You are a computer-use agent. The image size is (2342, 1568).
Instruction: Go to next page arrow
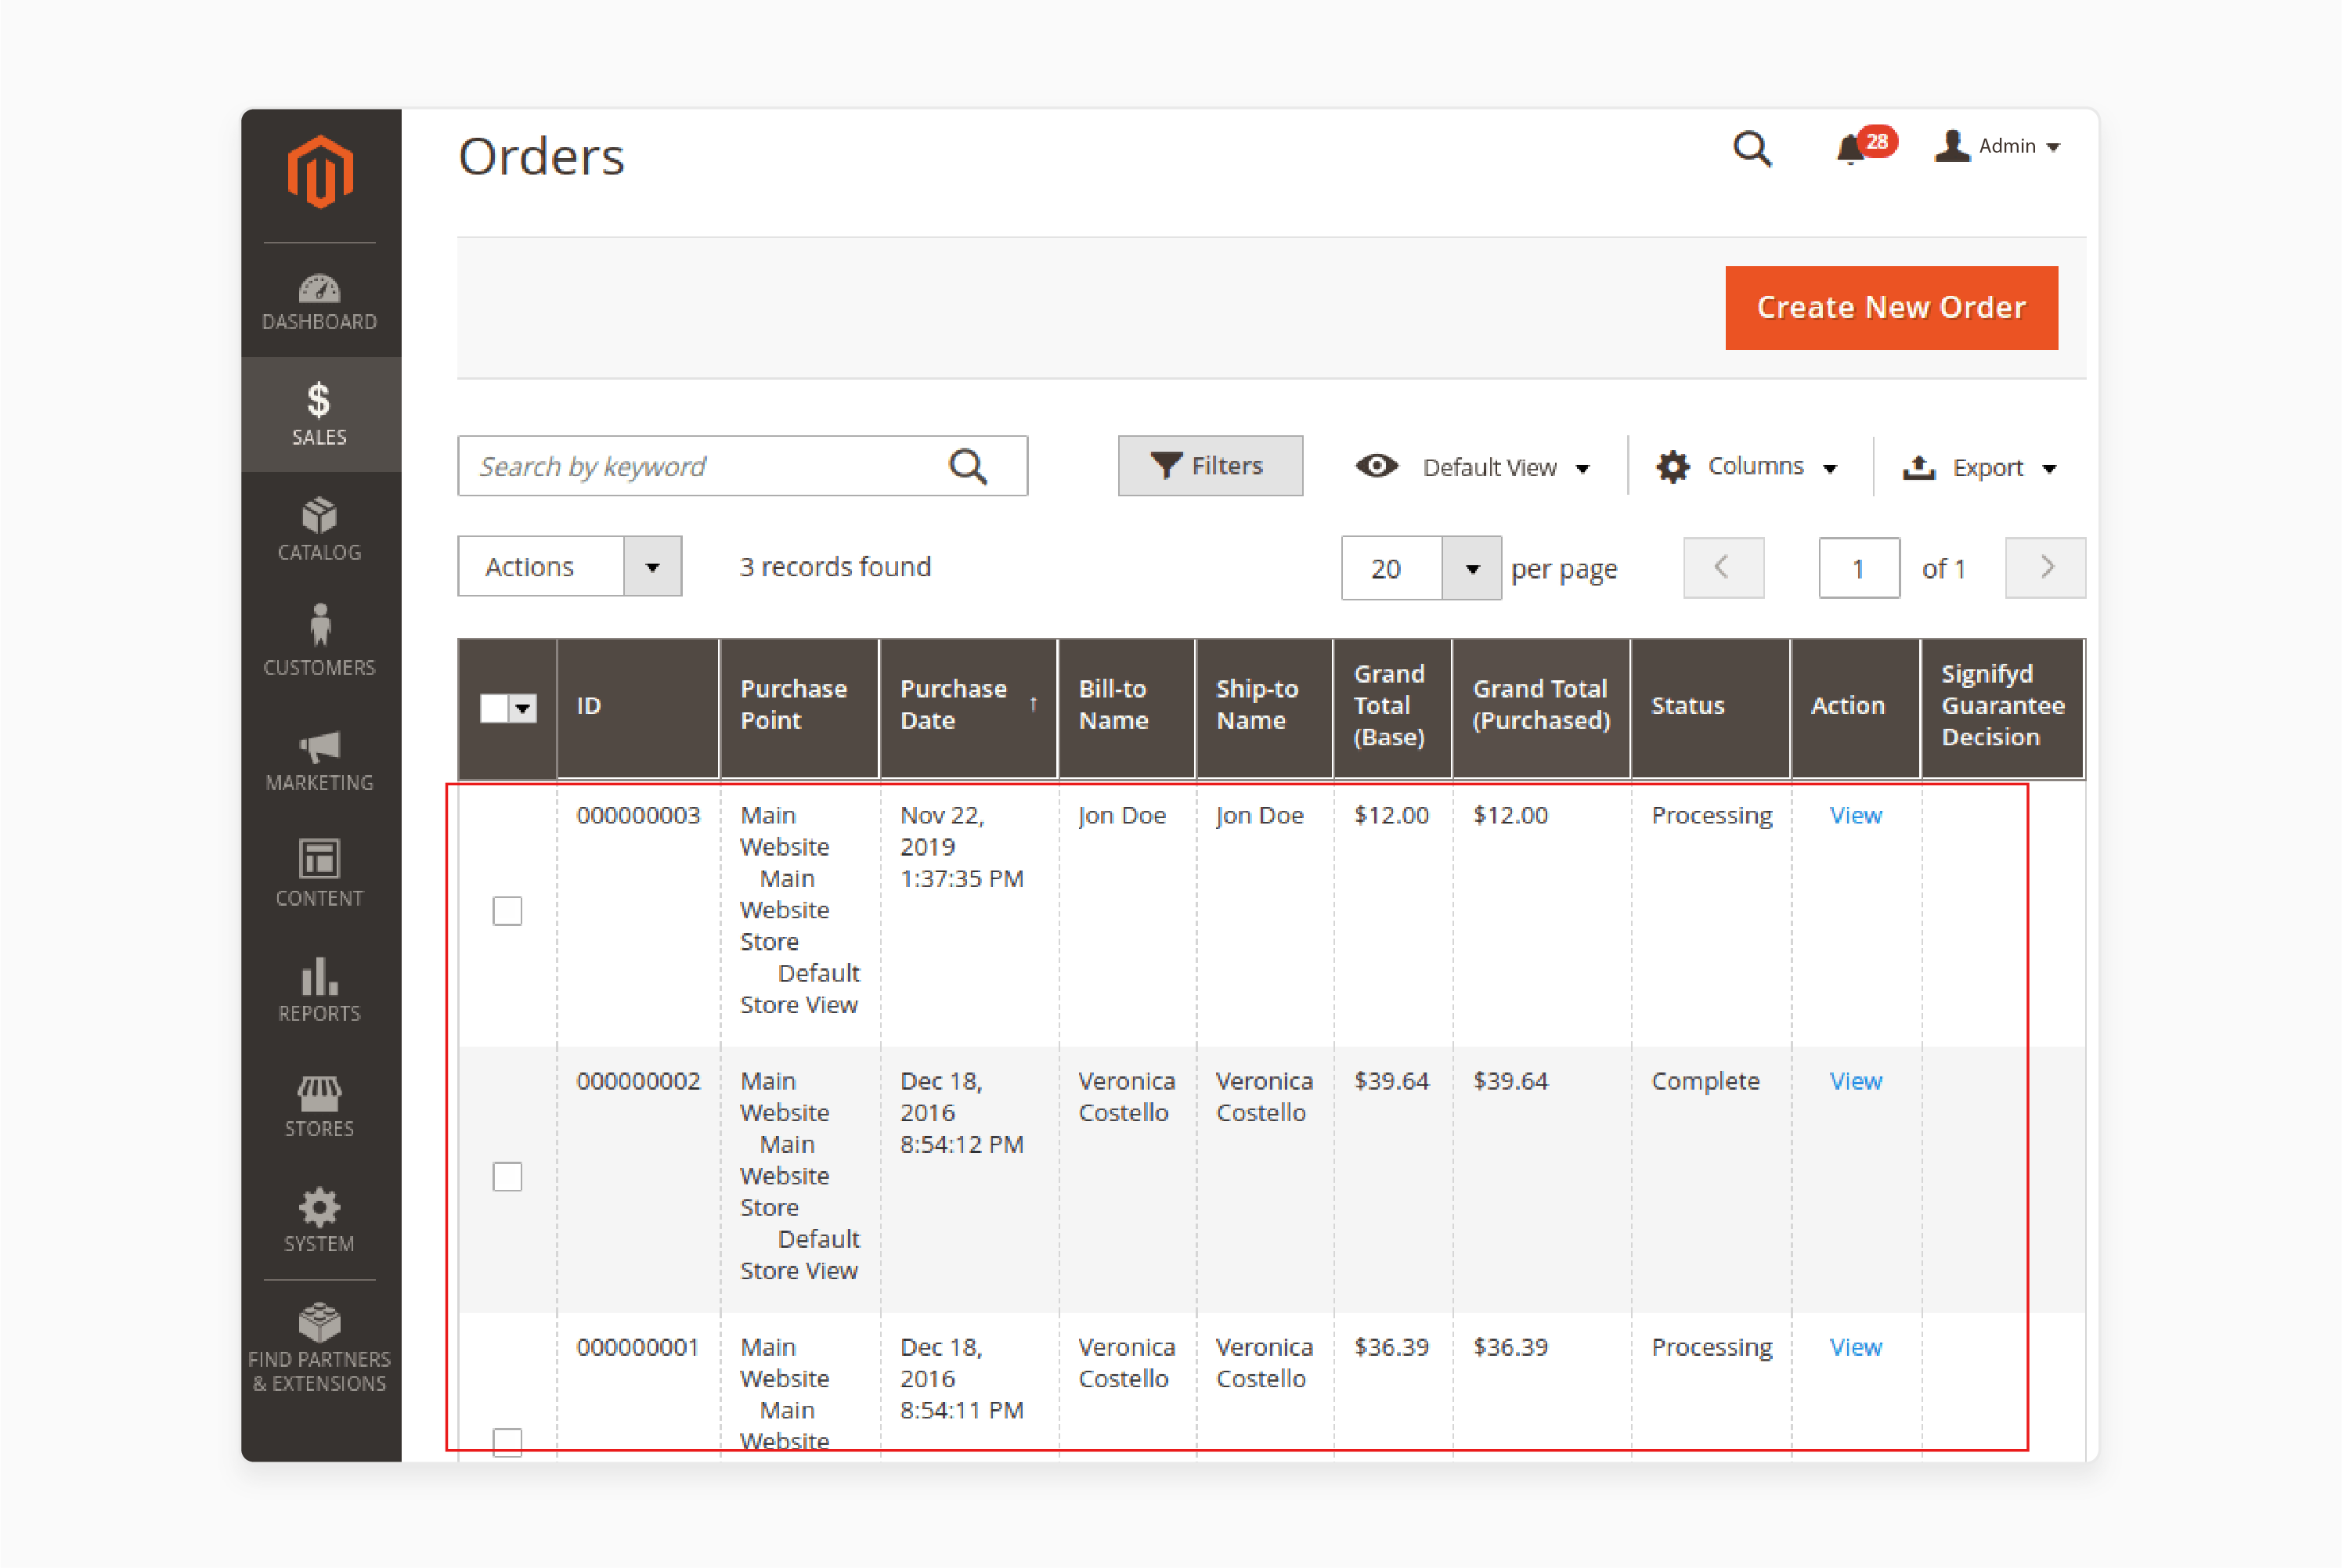[x=2046, y=567]
